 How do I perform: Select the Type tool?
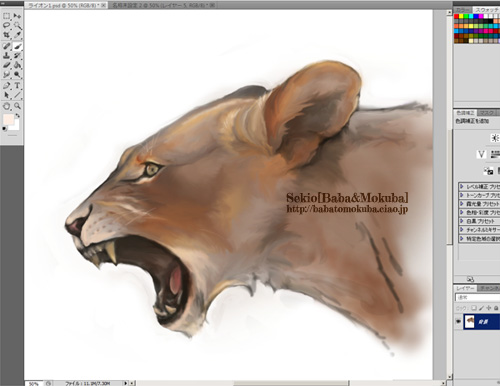17,86
